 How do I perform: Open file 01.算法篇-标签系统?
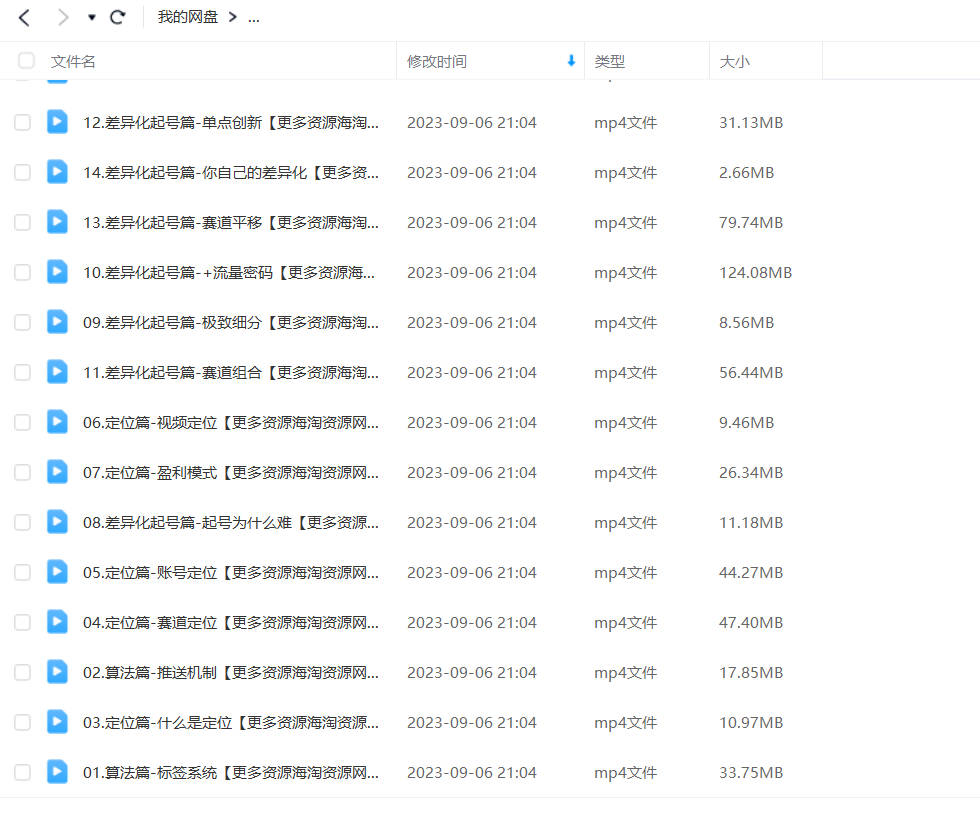tap(231, 773)
